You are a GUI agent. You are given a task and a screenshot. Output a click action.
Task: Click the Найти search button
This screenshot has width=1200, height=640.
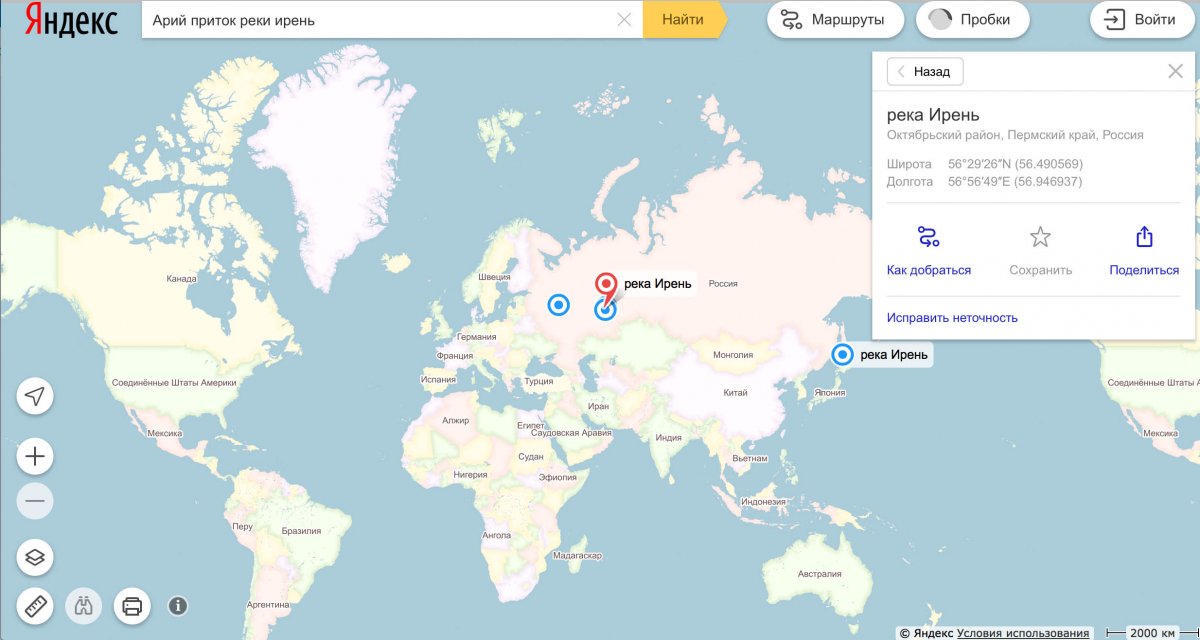pyautogui.click(x=683, y=20)
